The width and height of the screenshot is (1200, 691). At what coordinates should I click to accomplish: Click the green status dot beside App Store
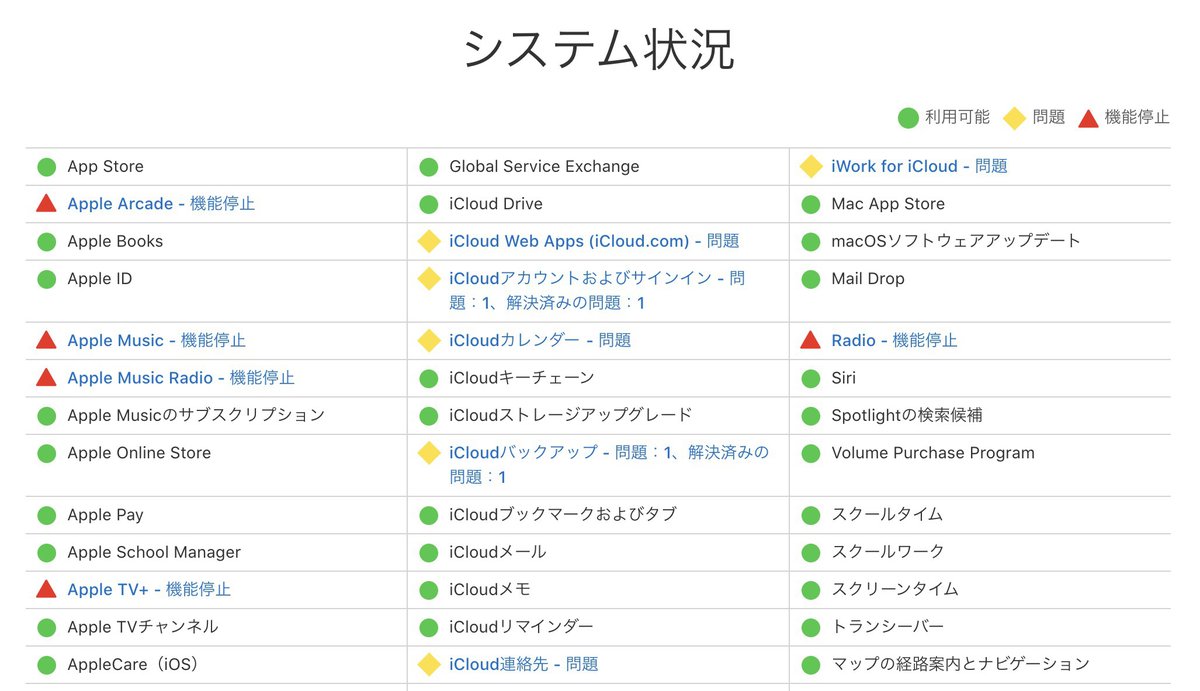pyautogui.click(x=46, y=167)
